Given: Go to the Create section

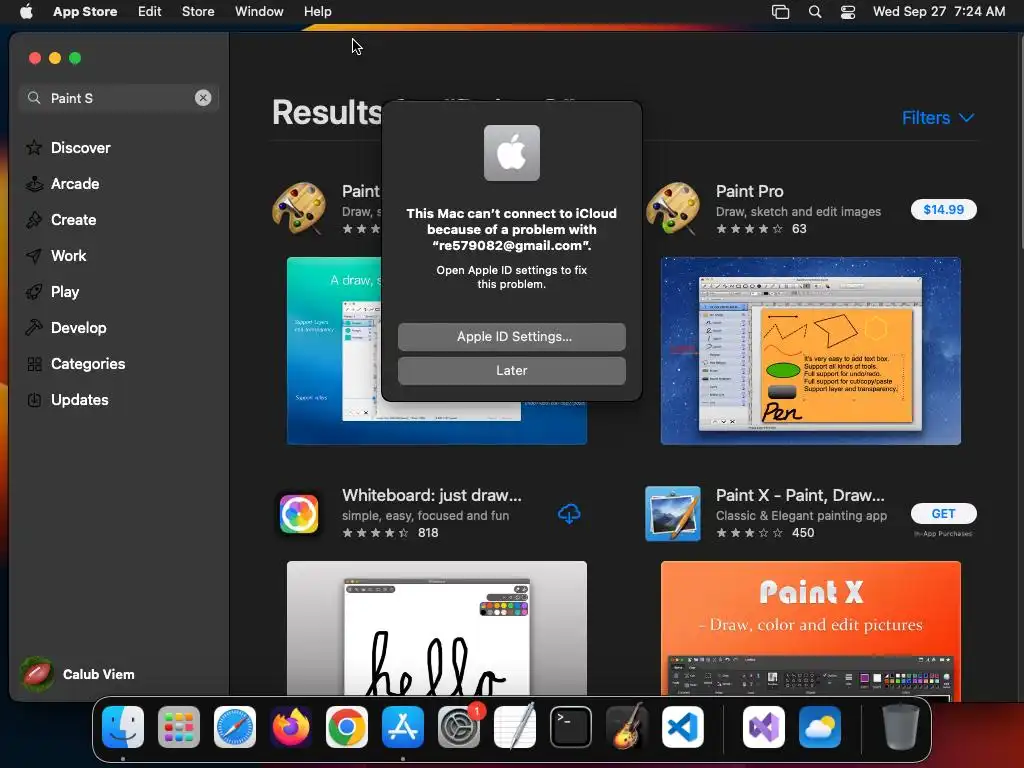Looking at the screenshot, I should point(73,219).
